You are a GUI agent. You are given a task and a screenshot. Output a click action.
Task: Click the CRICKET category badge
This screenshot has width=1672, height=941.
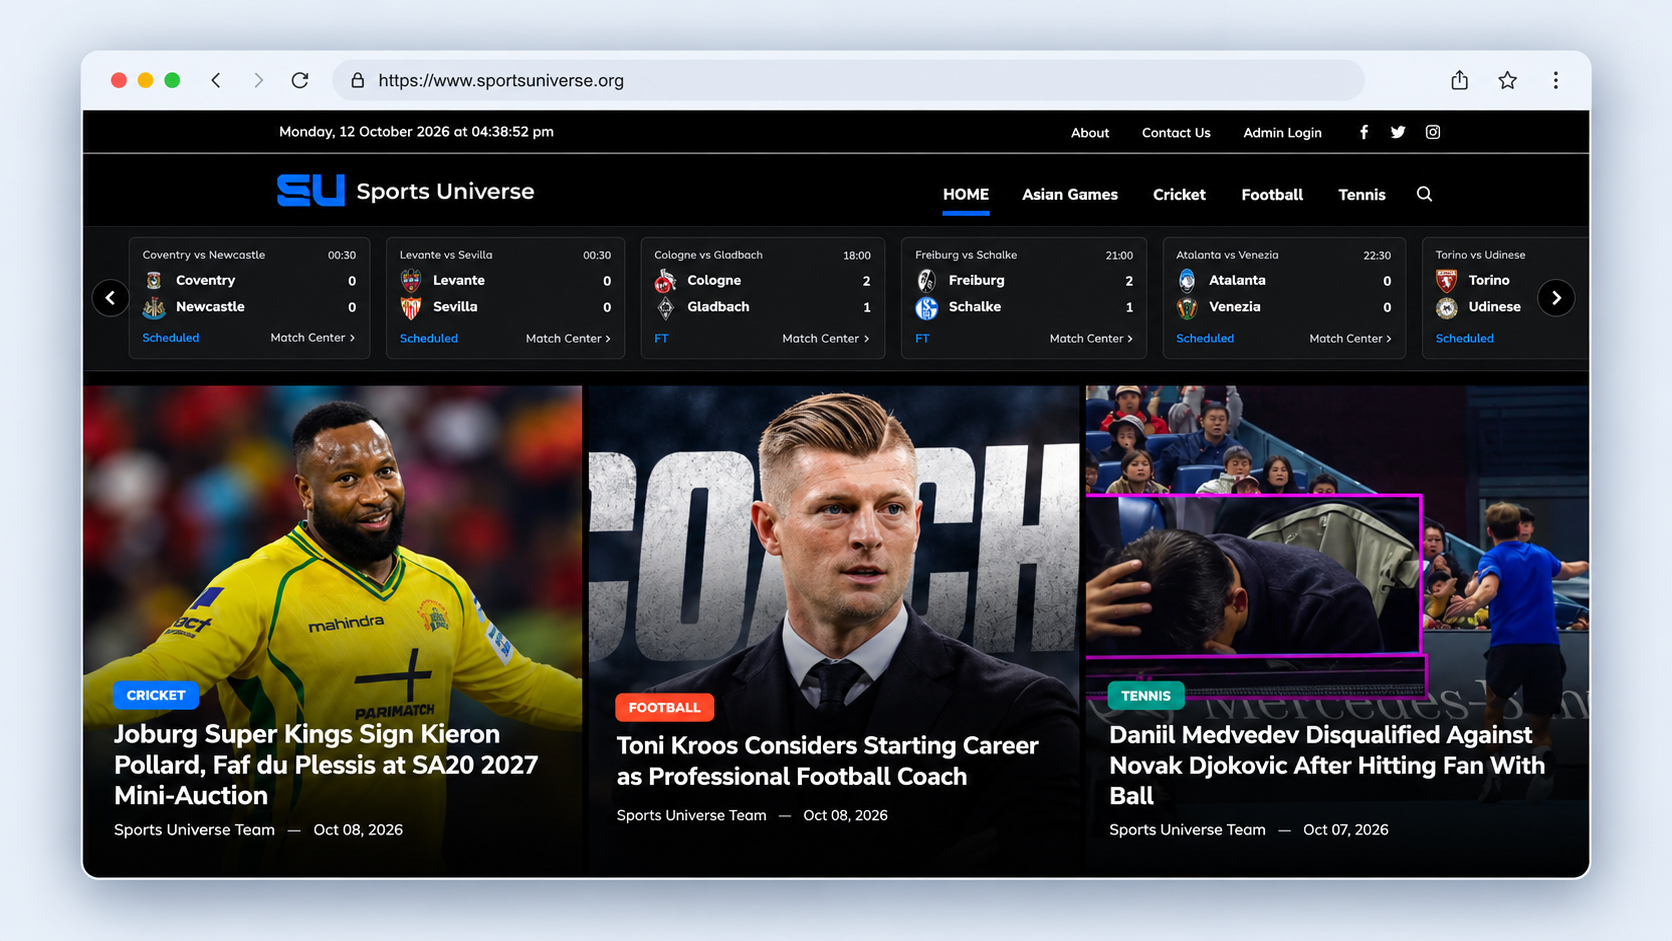156,695
